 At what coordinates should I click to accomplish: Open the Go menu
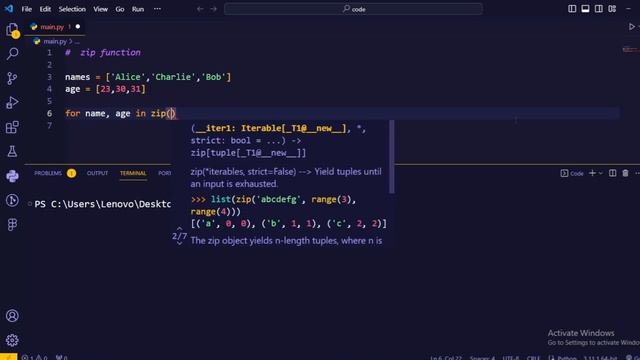pos(120,9)
